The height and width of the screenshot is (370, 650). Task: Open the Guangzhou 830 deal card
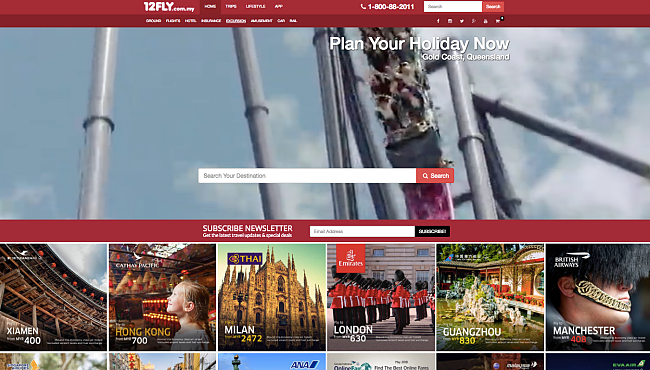(x=490, y=297)
